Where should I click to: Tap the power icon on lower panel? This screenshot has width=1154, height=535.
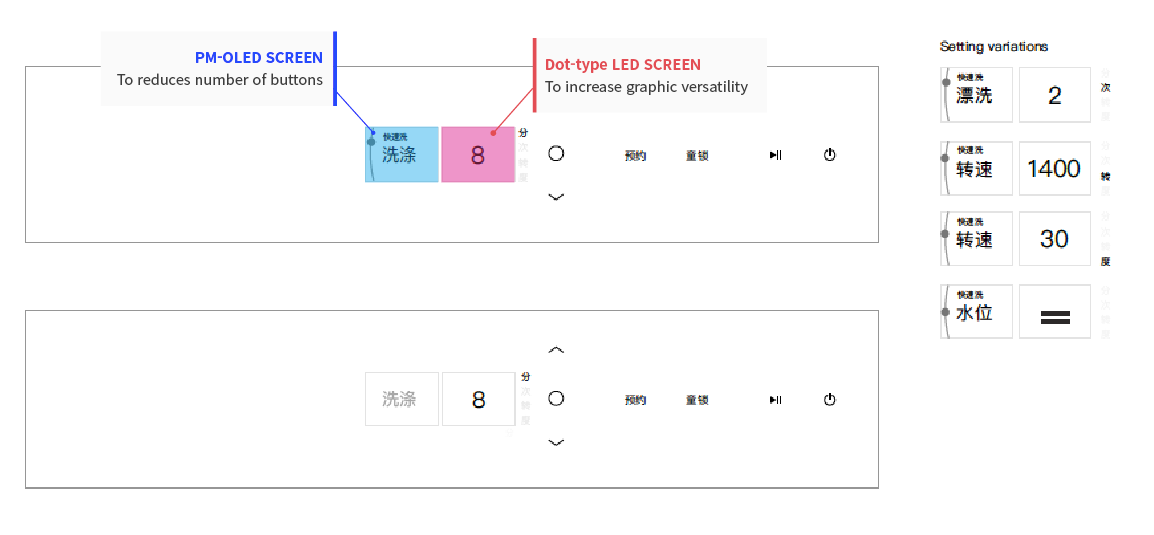coord(829,400)
